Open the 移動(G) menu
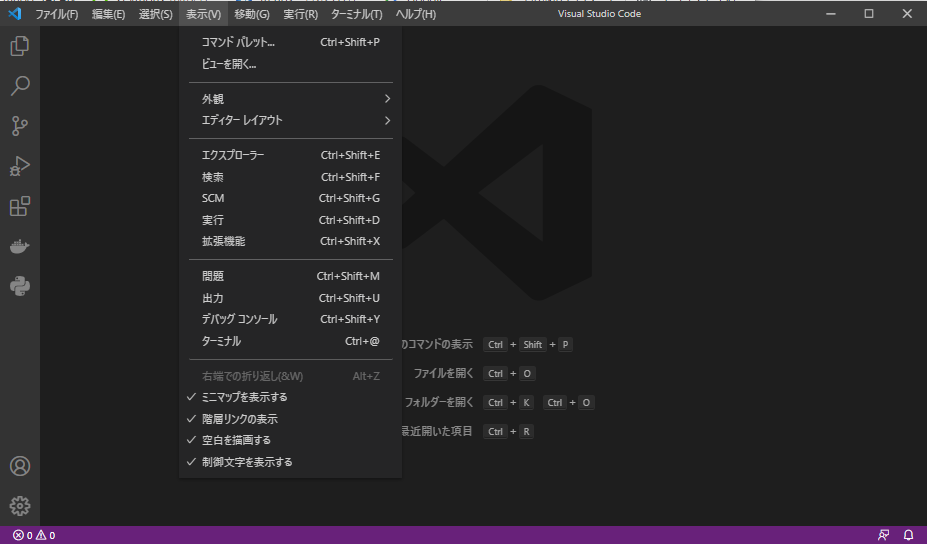The width and height of the screenshot is (927, 544). [252, 14]
